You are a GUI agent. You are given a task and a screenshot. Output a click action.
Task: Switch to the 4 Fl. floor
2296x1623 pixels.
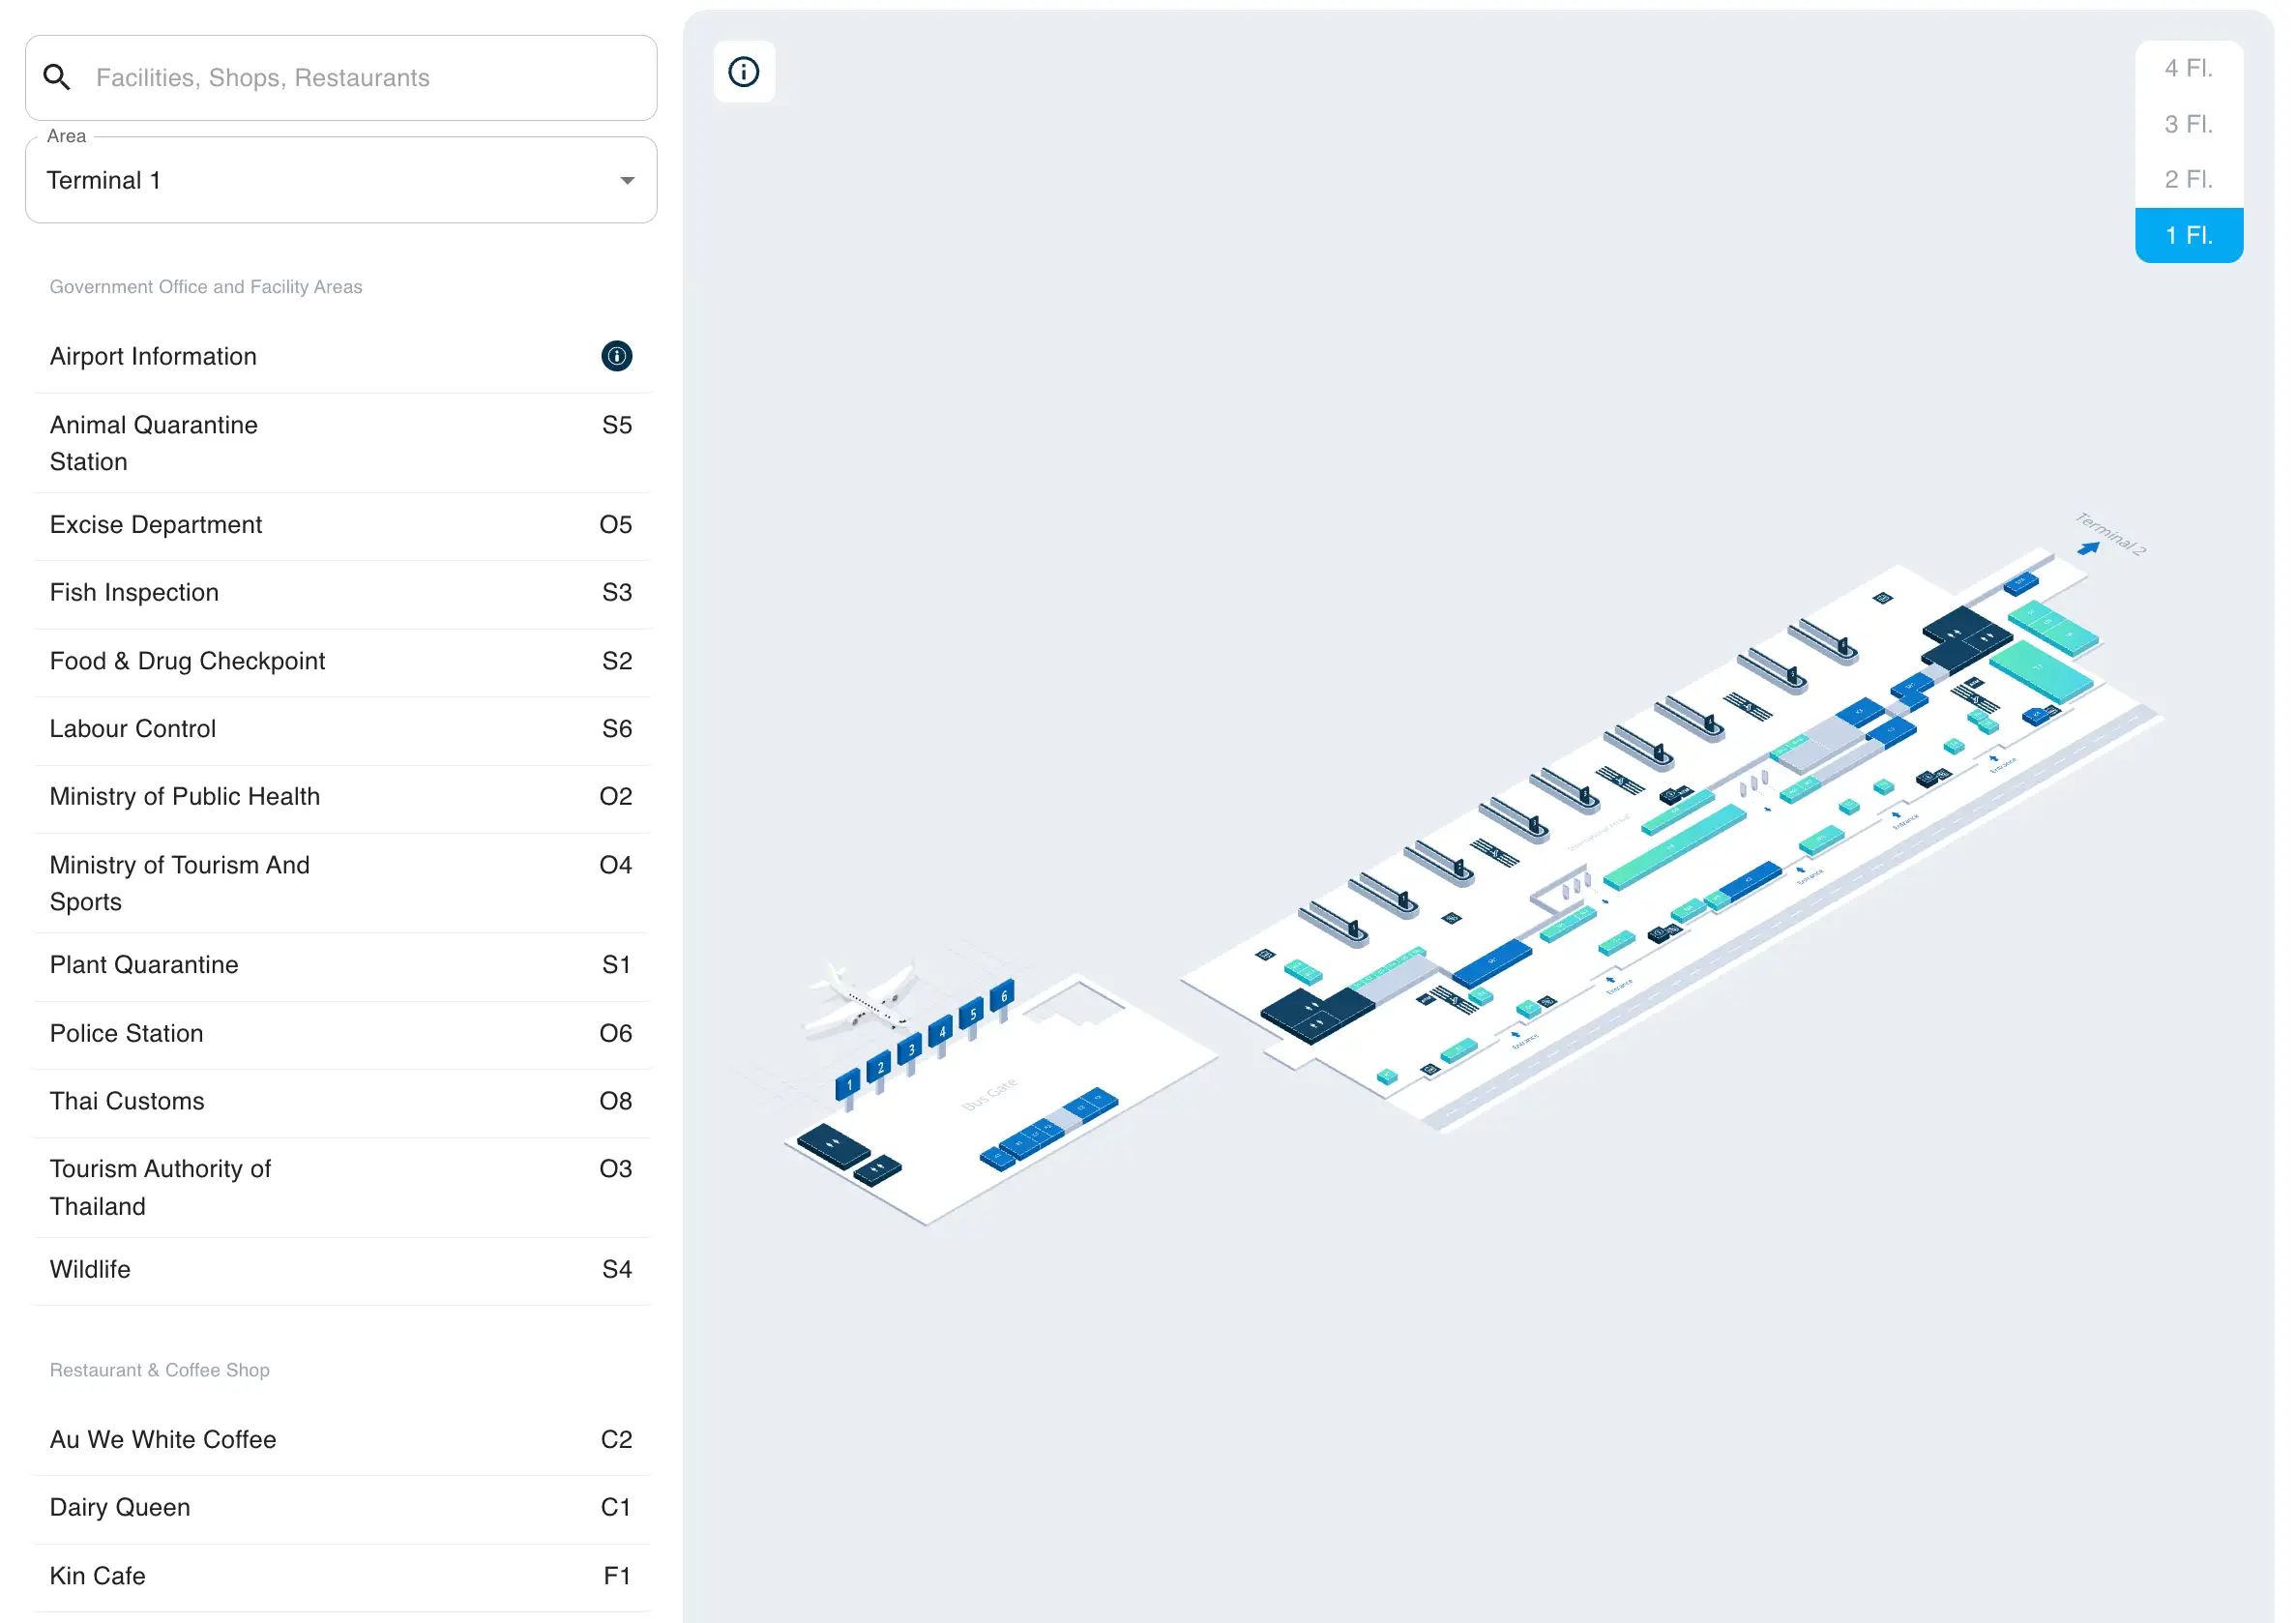(x=2188, y=68)
